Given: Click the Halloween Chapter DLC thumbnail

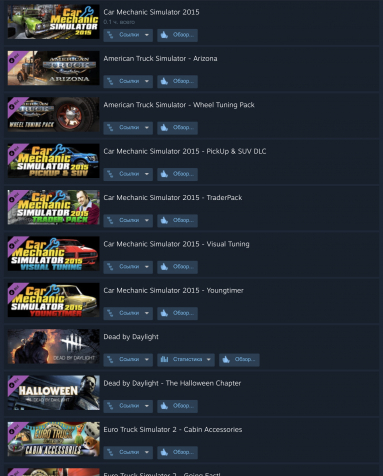Looking at the screenshot, I should pos(53,393).
